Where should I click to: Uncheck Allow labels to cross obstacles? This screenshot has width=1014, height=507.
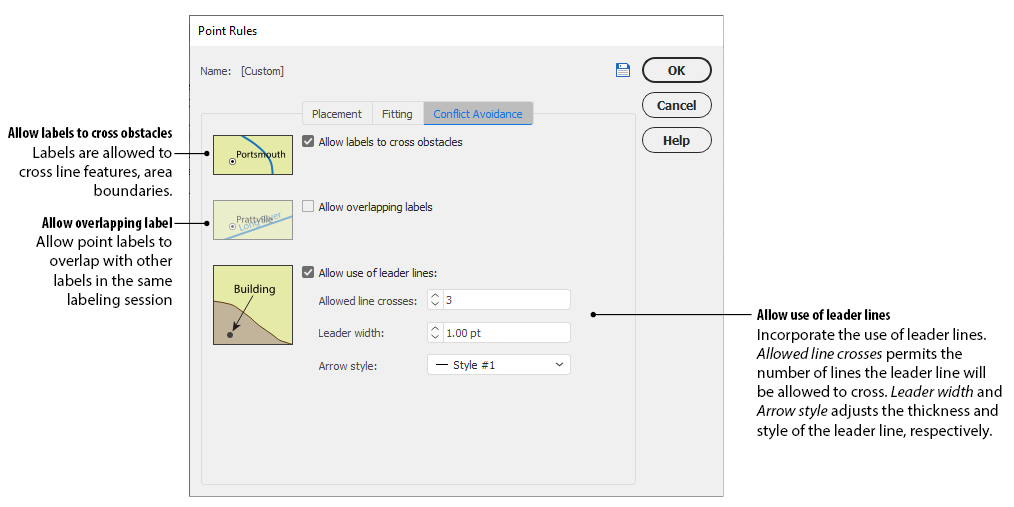tap(308, 142)
